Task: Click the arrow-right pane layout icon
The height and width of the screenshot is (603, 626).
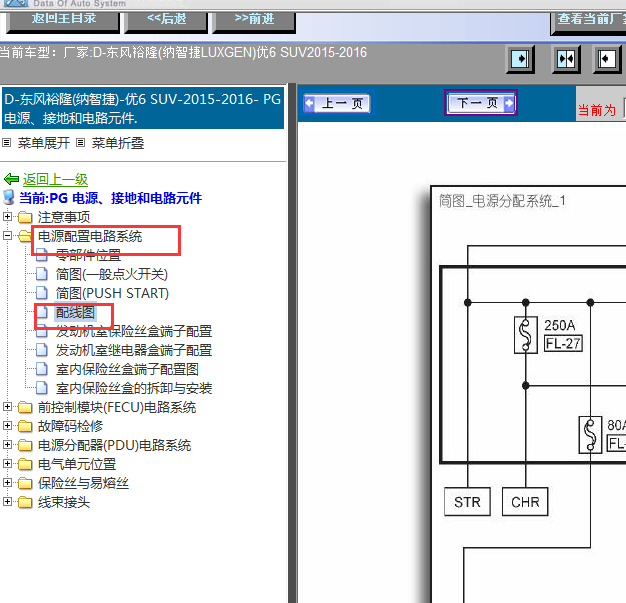Action: tap(520, 59)
